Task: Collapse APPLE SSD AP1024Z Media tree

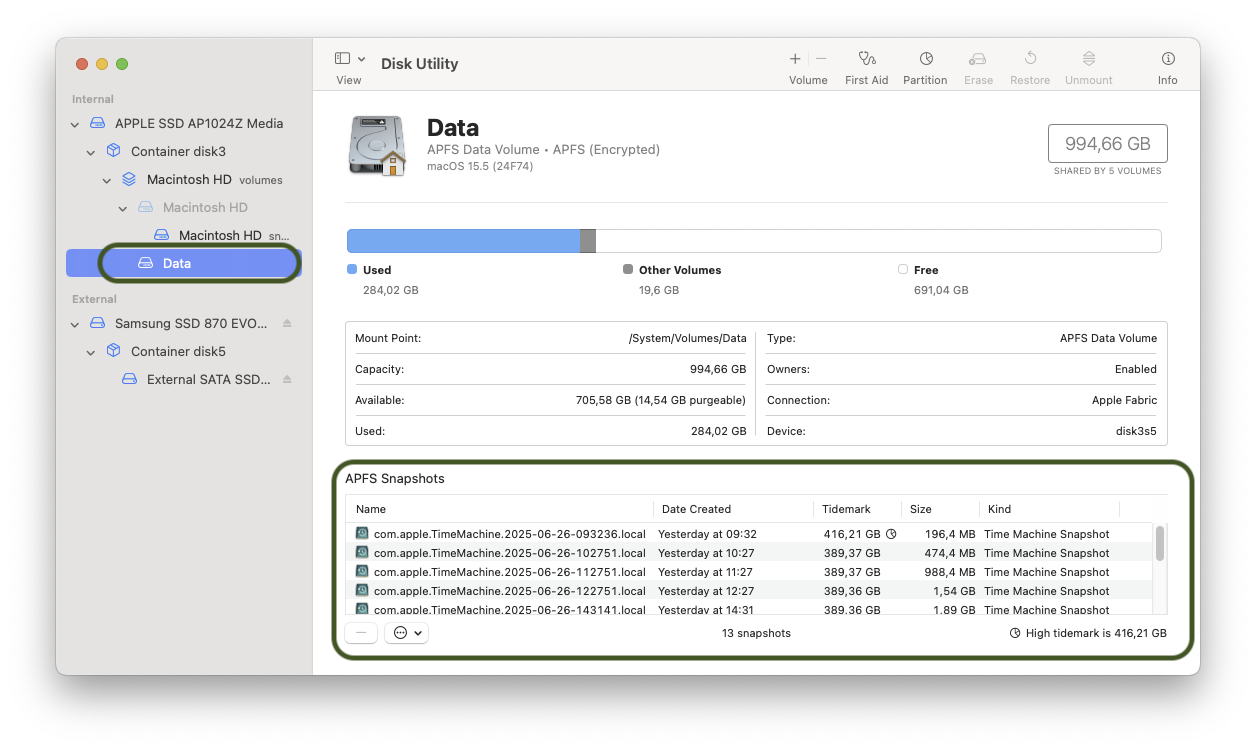Action: tap(75, 124)
